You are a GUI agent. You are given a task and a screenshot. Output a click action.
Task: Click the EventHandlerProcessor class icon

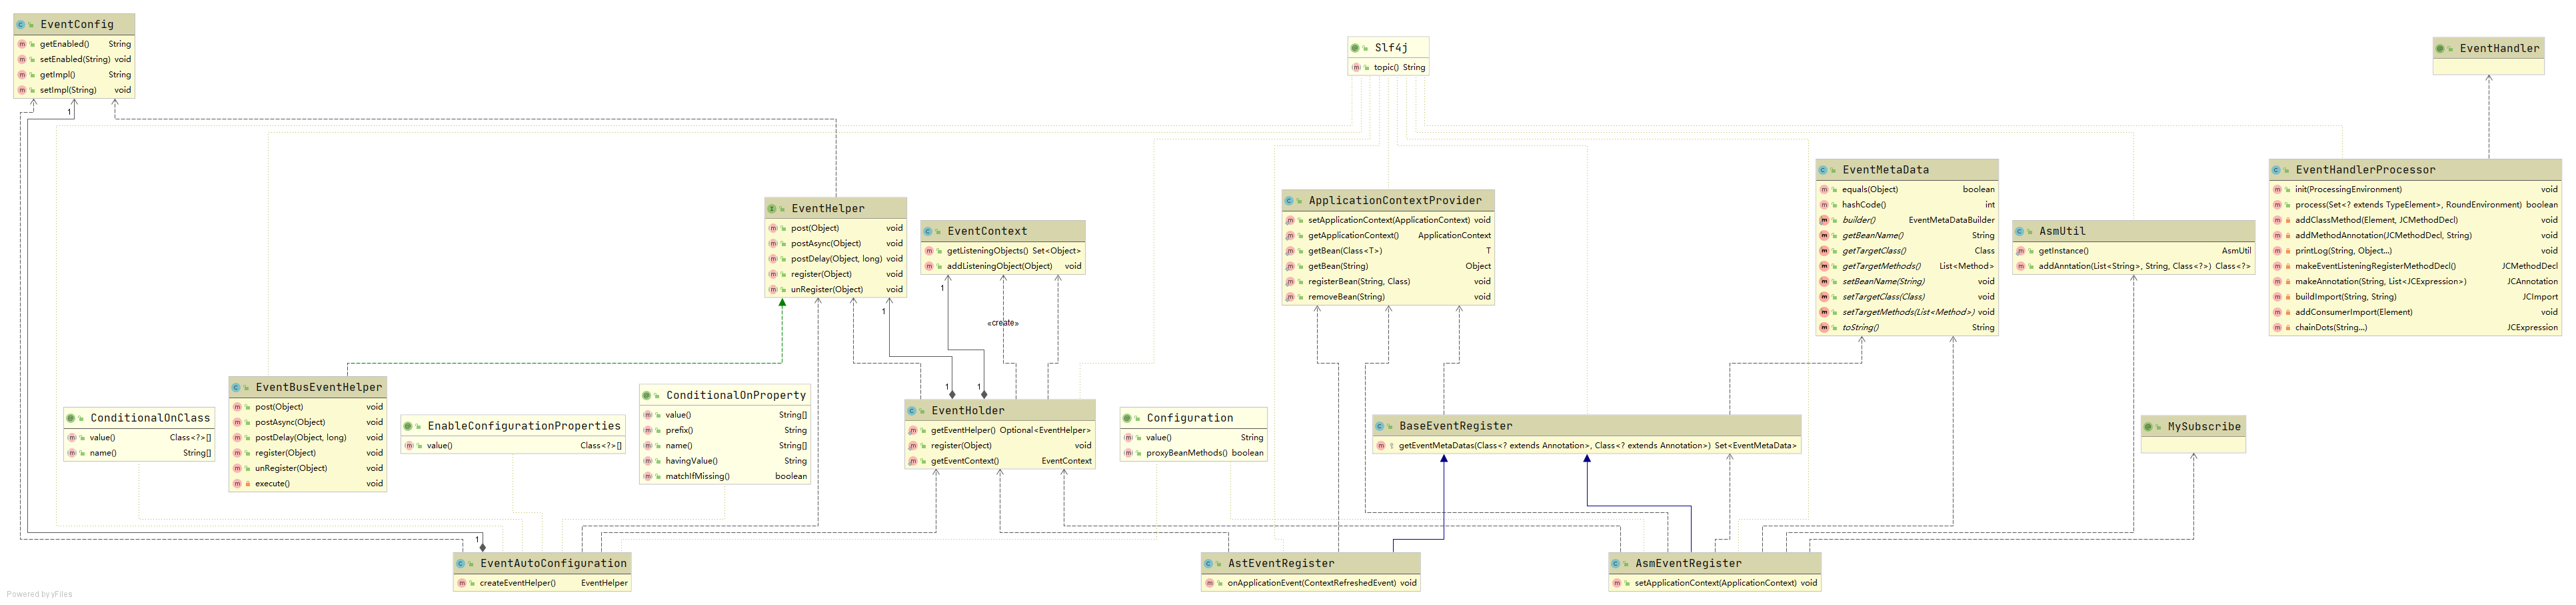click(2276, 170)
